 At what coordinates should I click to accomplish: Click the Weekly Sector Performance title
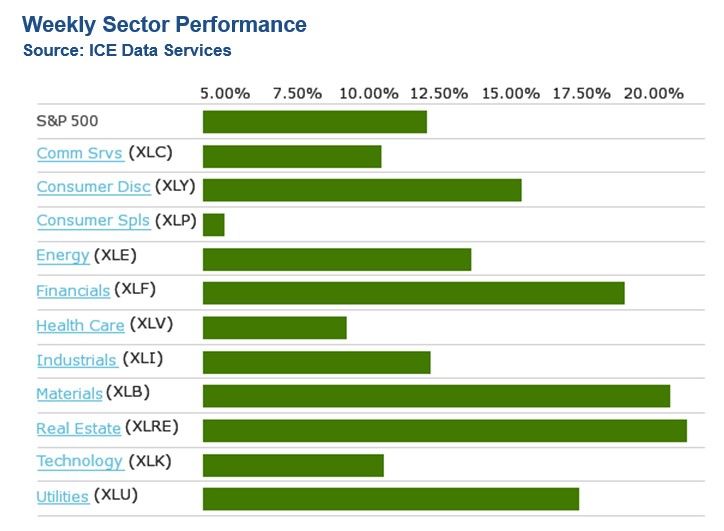pos(164,24)
